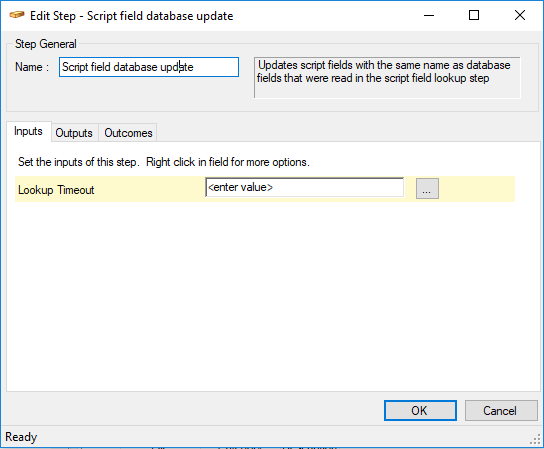Focus the Lookup Timeout value field
The width and height of the screenshot is (544, 449).
pyautogui.click(x=304, y=188)
